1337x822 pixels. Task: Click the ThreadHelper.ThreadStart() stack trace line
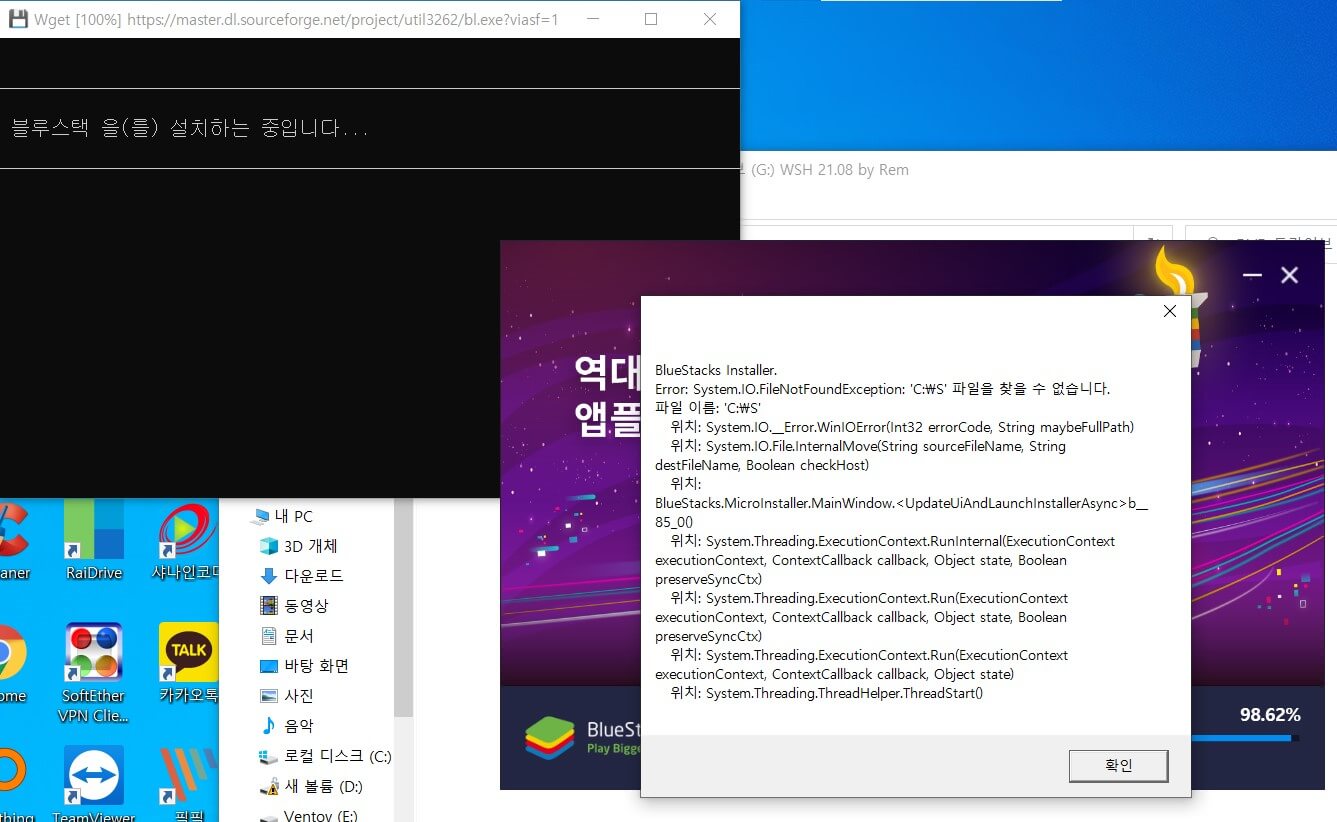point(827,693)
